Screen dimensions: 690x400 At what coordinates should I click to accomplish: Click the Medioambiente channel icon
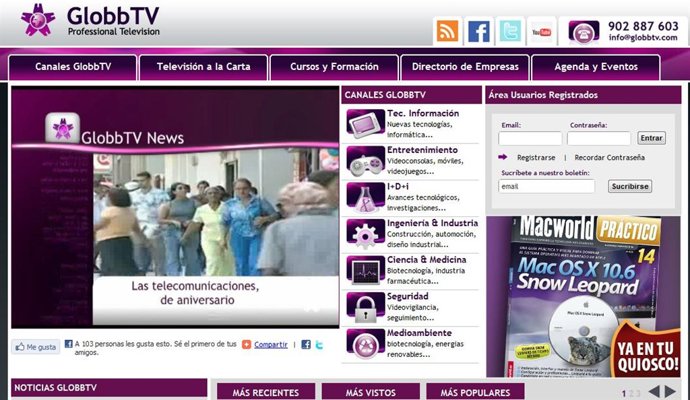[361, 341]
